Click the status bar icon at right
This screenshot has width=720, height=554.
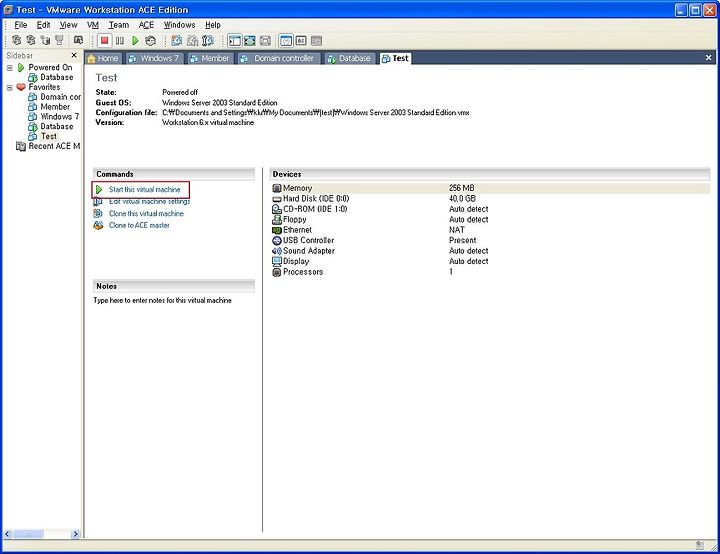[700, 545]
